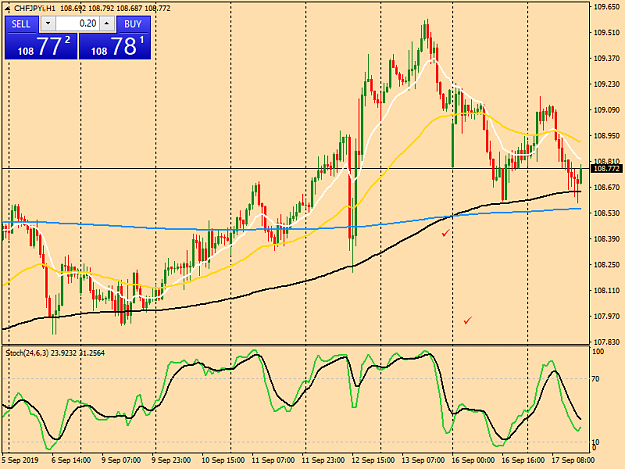625x469 pixels.
Task: Click the Stochastic level 70 label
Action: coord(596,379)
